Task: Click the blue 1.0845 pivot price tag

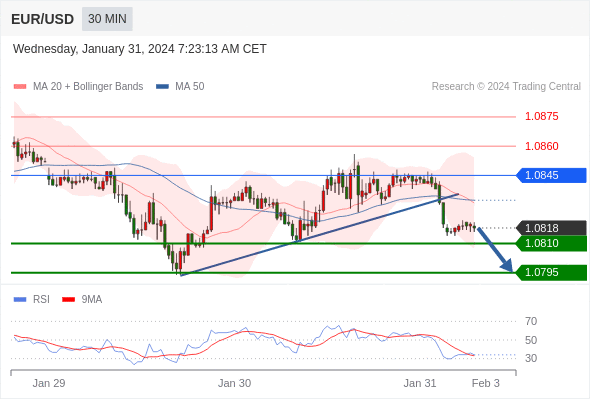Action: pyautogui.click(x=551, y=175)
